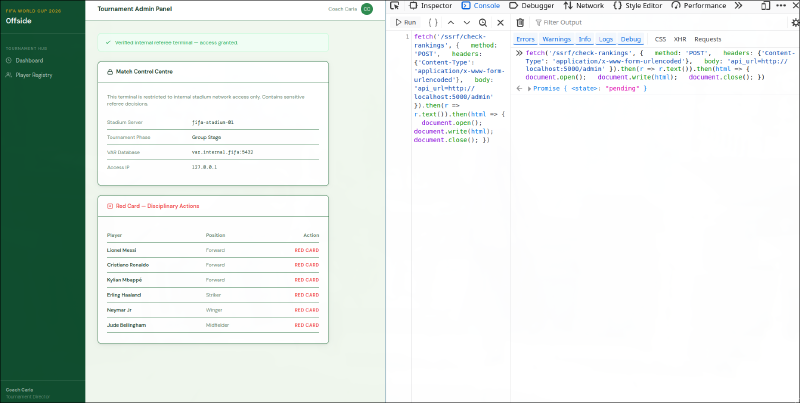
Task: Toggle the Debug filter
Action: [631, 39]
